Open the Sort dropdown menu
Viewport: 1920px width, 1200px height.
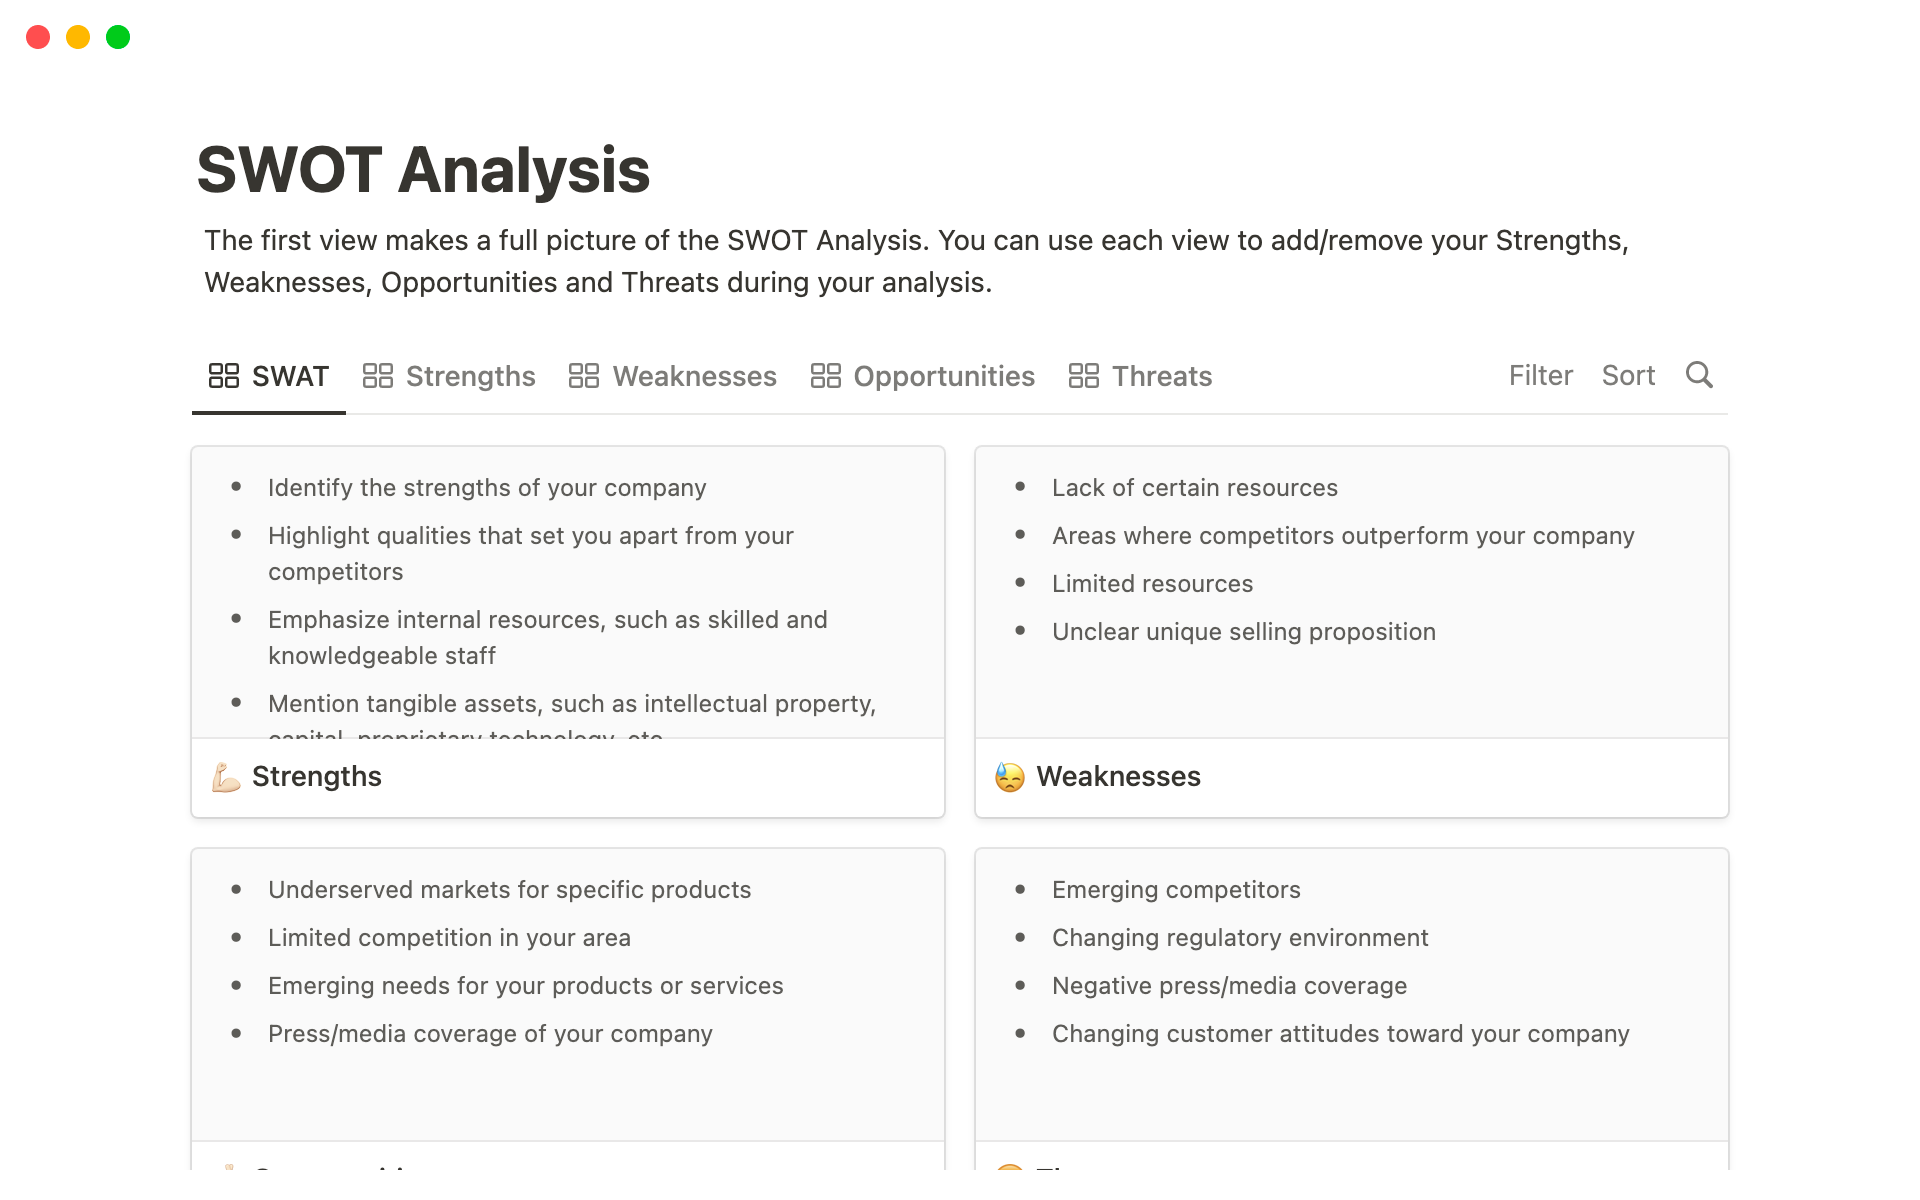[1628, 375]
